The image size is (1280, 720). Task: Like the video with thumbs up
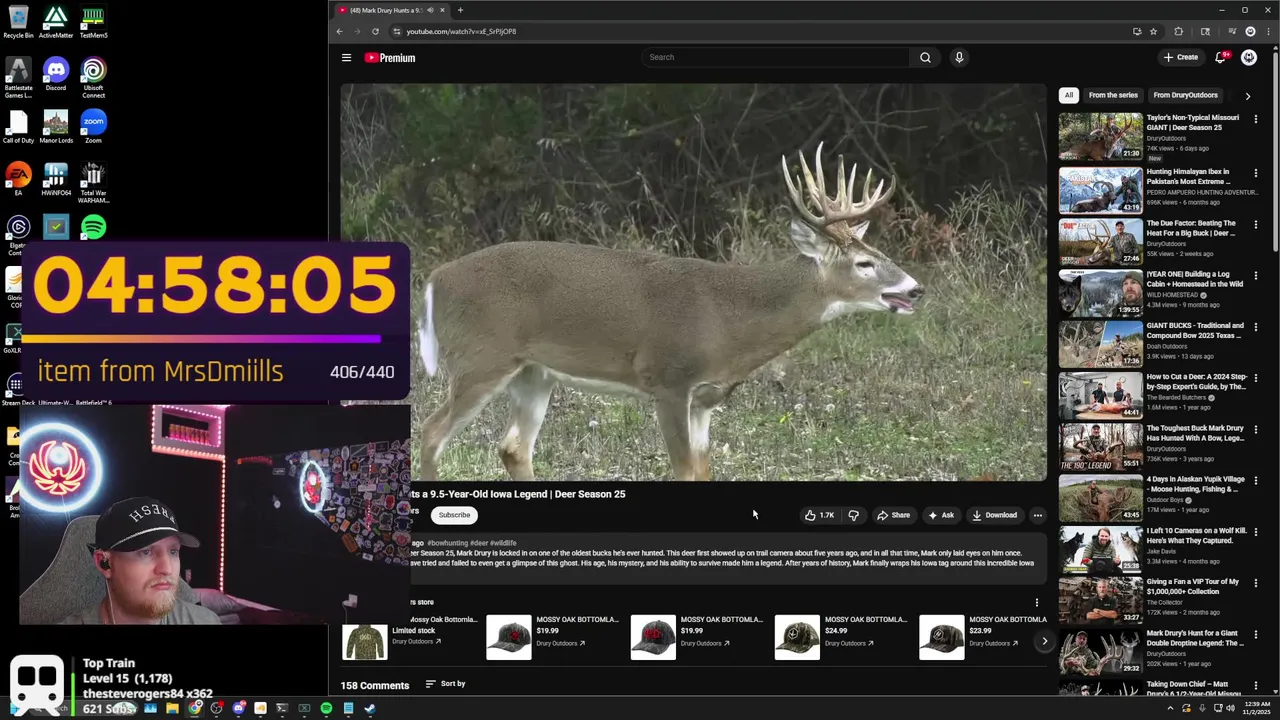[x=819, y=515]
